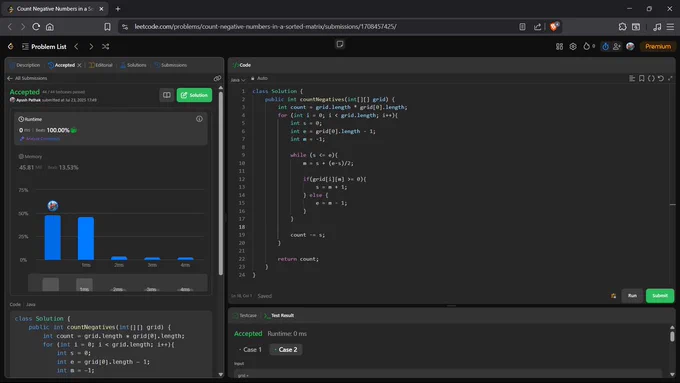This screenshot has height=383, width=680.
Task: Select Test Result tab
Action: 279,316
